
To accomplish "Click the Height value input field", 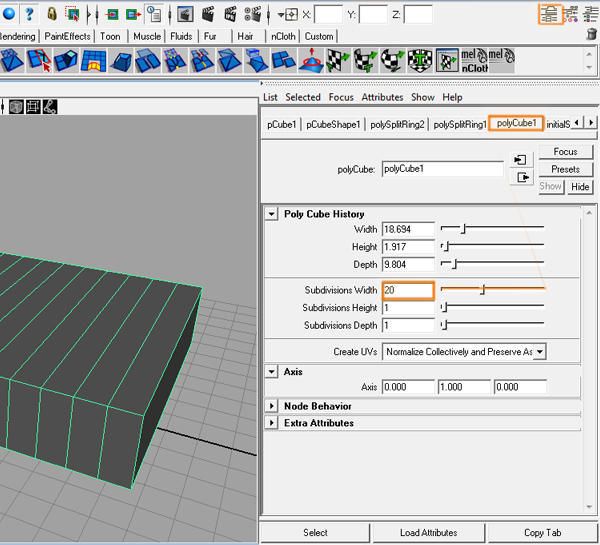I will coord(408,247).
